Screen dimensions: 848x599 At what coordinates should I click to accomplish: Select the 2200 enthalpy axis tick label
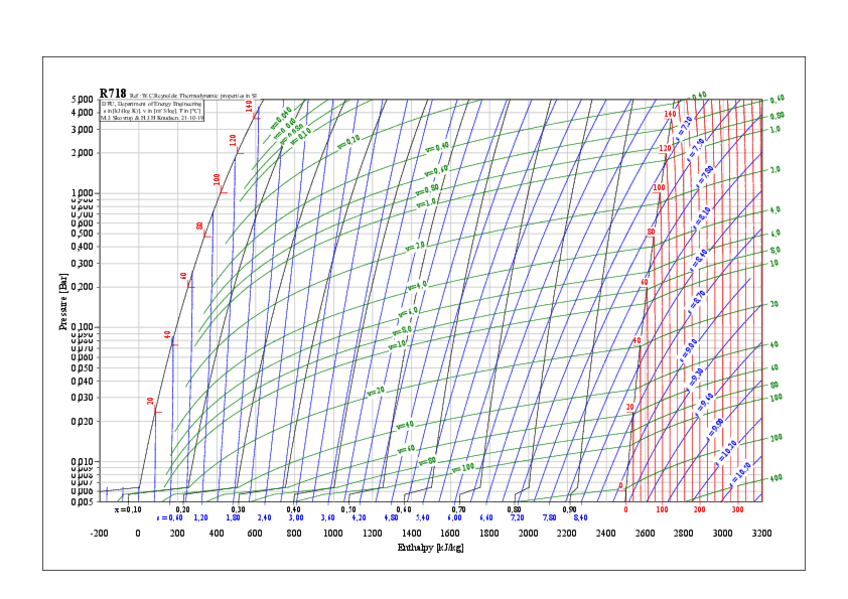click(x=566, y=534)
